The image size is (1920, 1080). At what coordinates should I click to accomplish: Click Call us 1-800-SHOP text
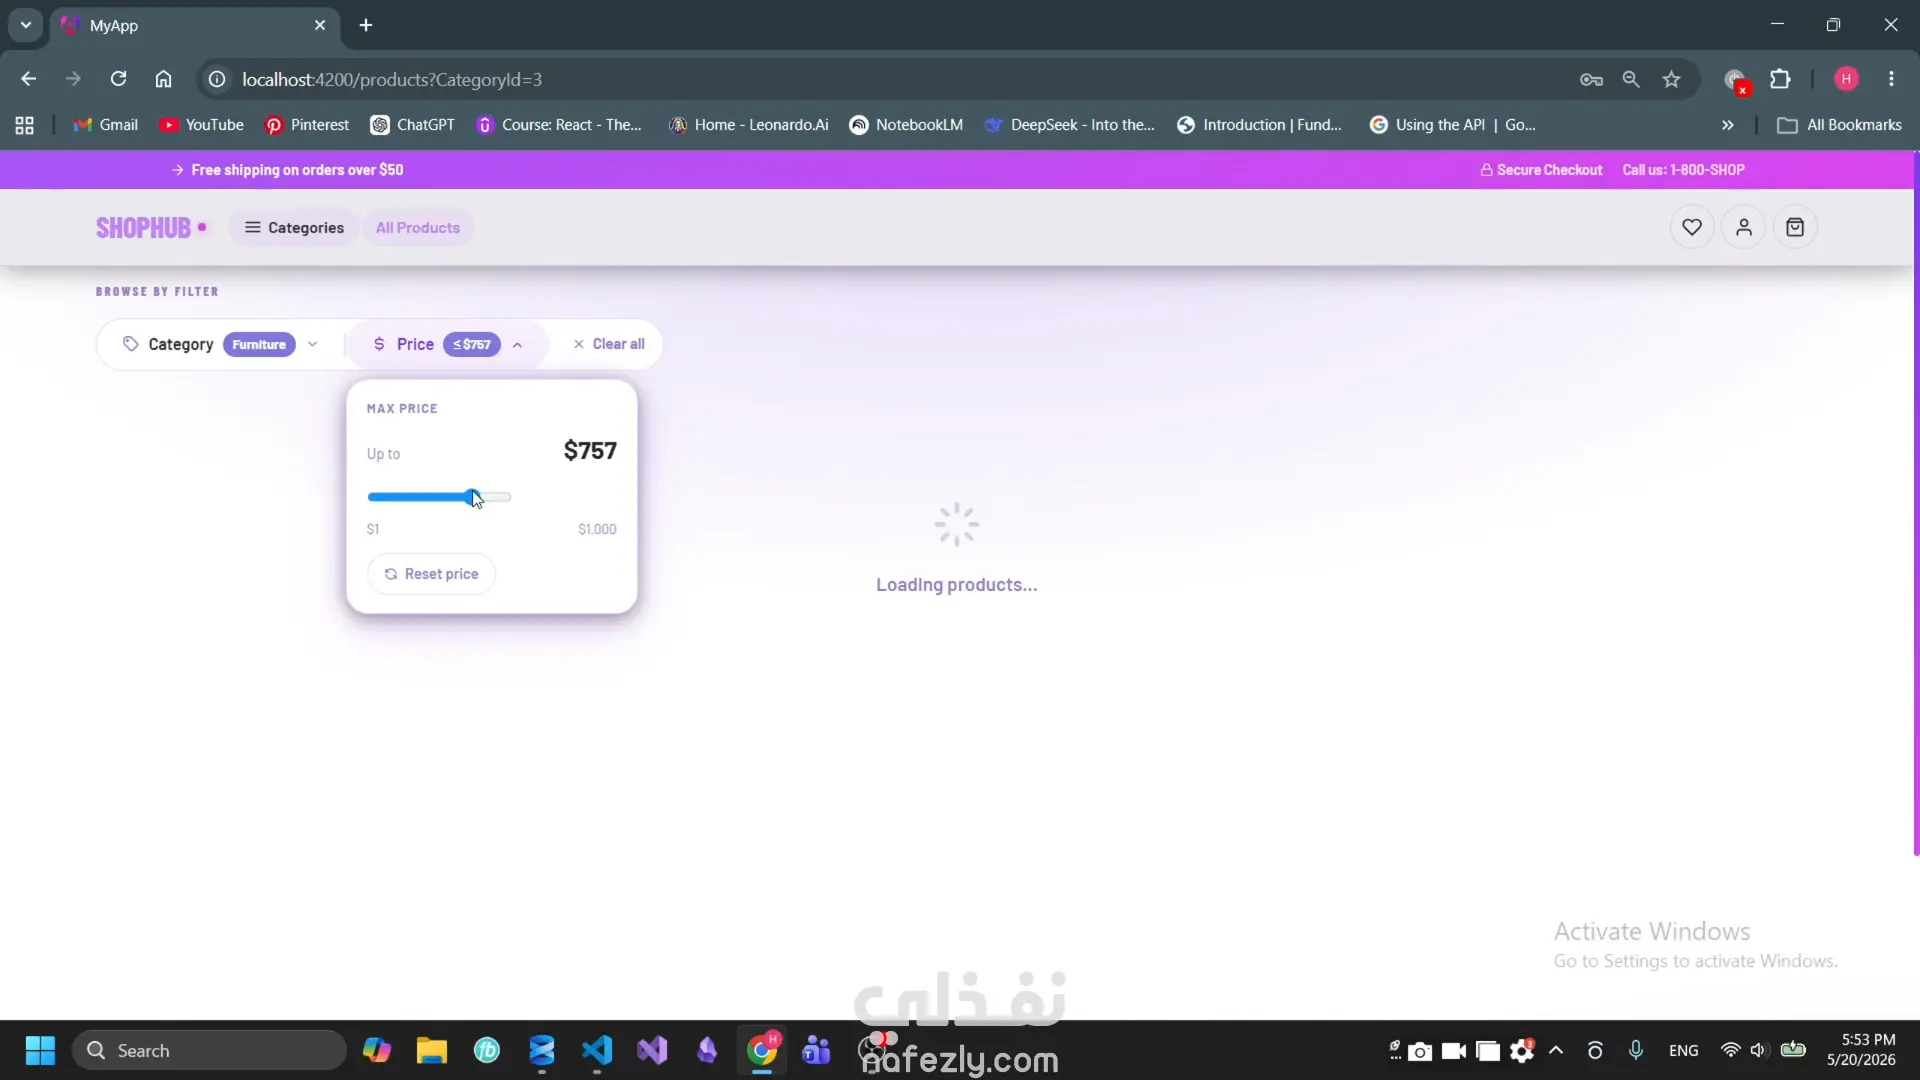pos(1683,170)
